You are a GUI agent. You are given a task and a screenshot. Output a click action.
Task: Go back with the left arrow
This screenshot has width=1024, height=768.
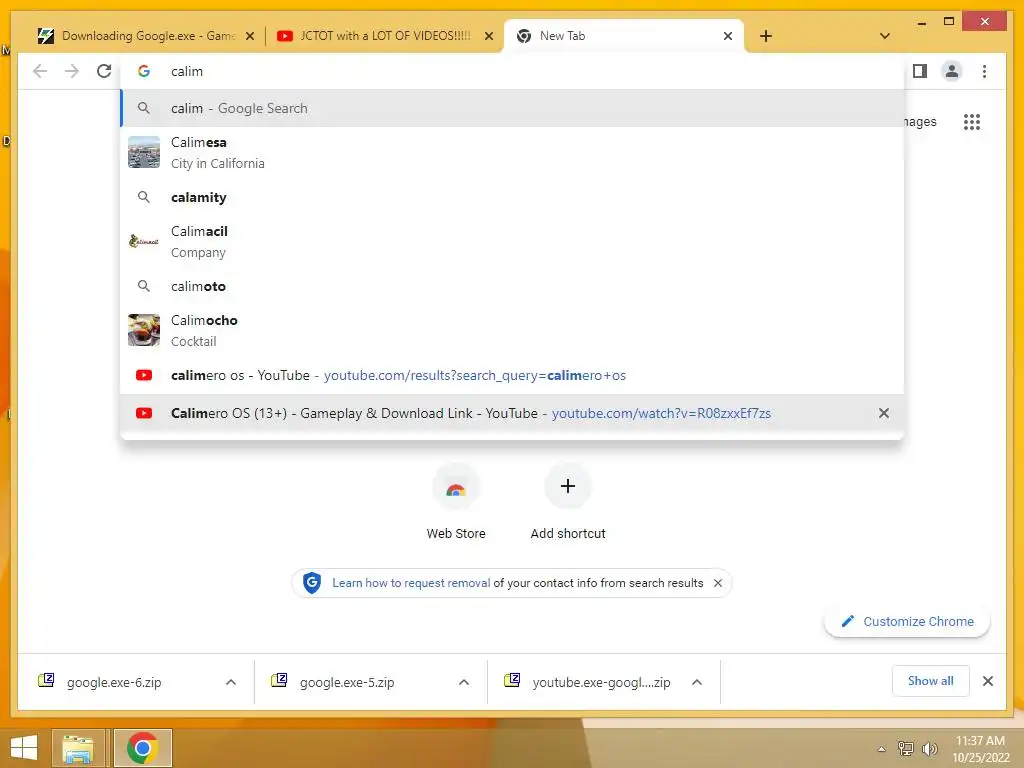(40, 71)
